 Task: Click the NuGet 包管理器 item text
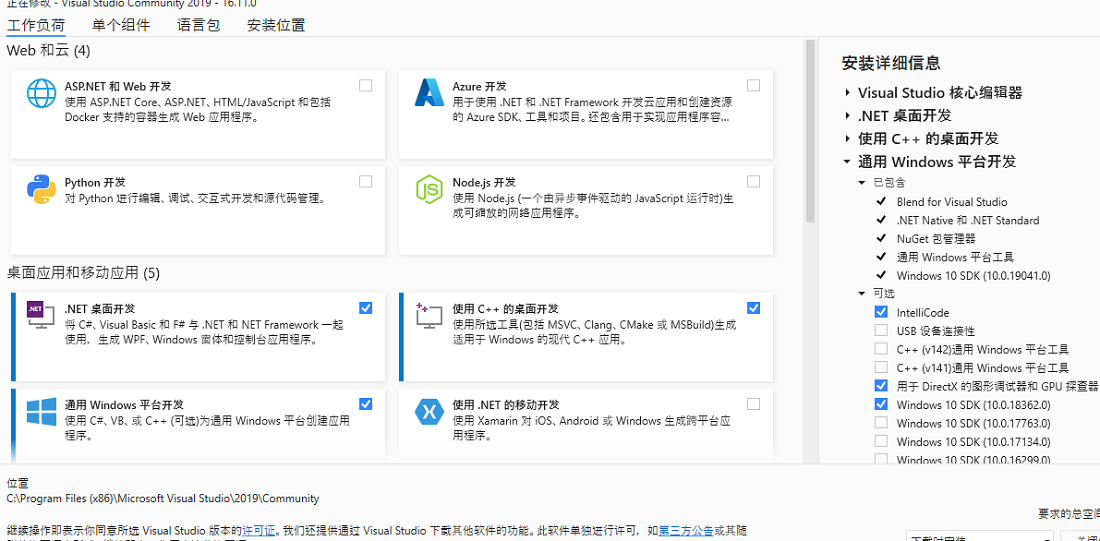(x=936, y=238)
